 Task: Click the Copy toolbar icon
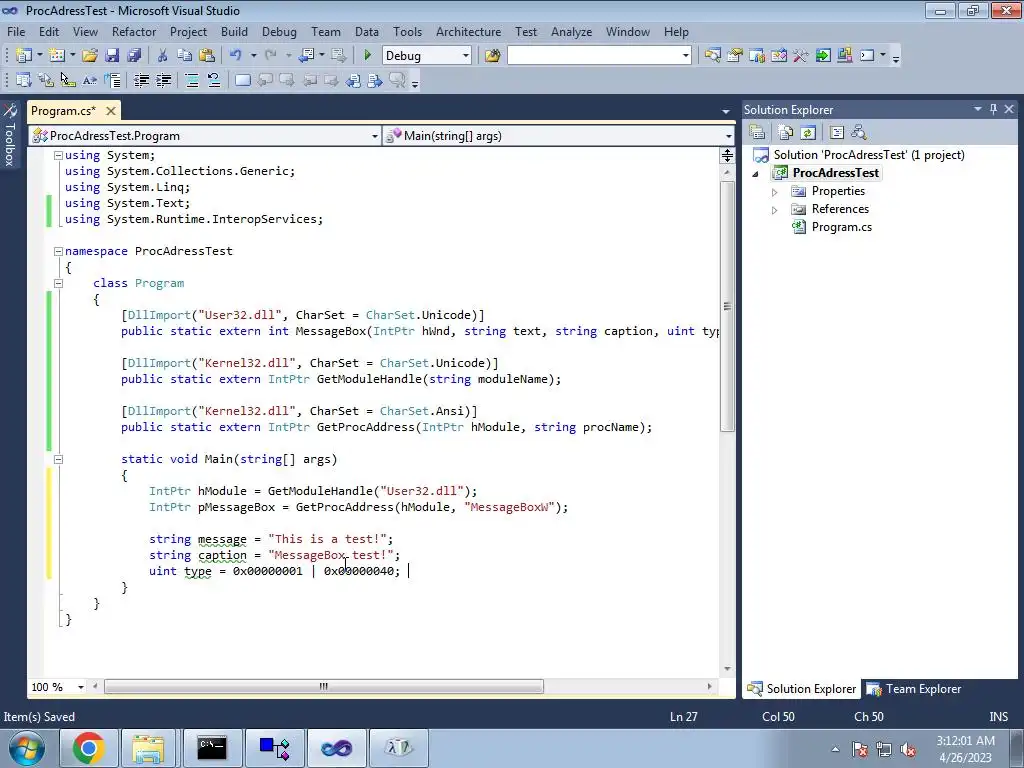pyautogui.click(x=184, y=56)
